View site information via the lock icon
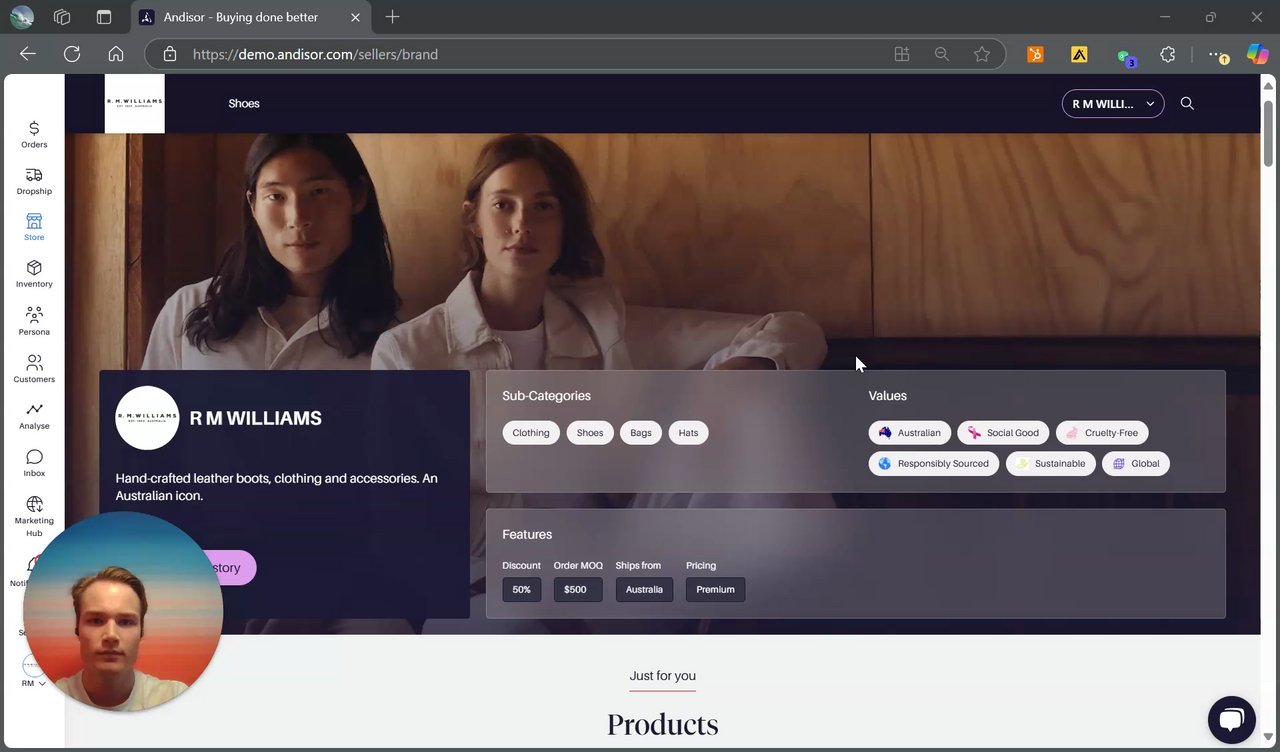The width and height of the screenshot is (1280, 752). pos(170,54)
